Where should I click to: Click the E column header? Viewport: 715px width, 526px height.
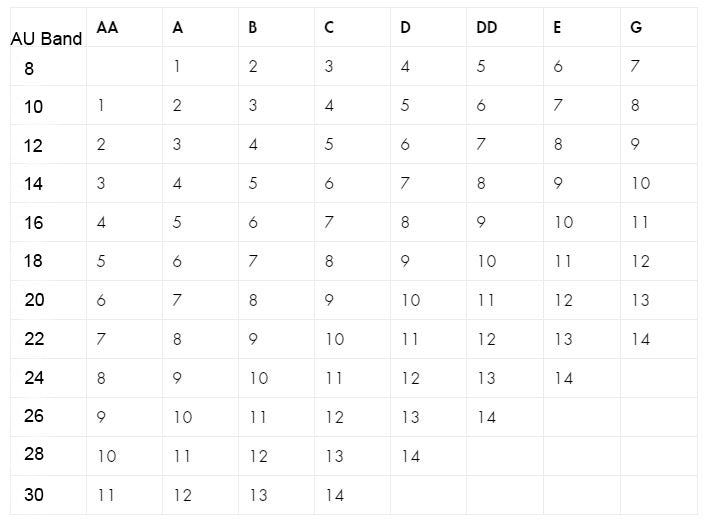[x=557, y=27]
